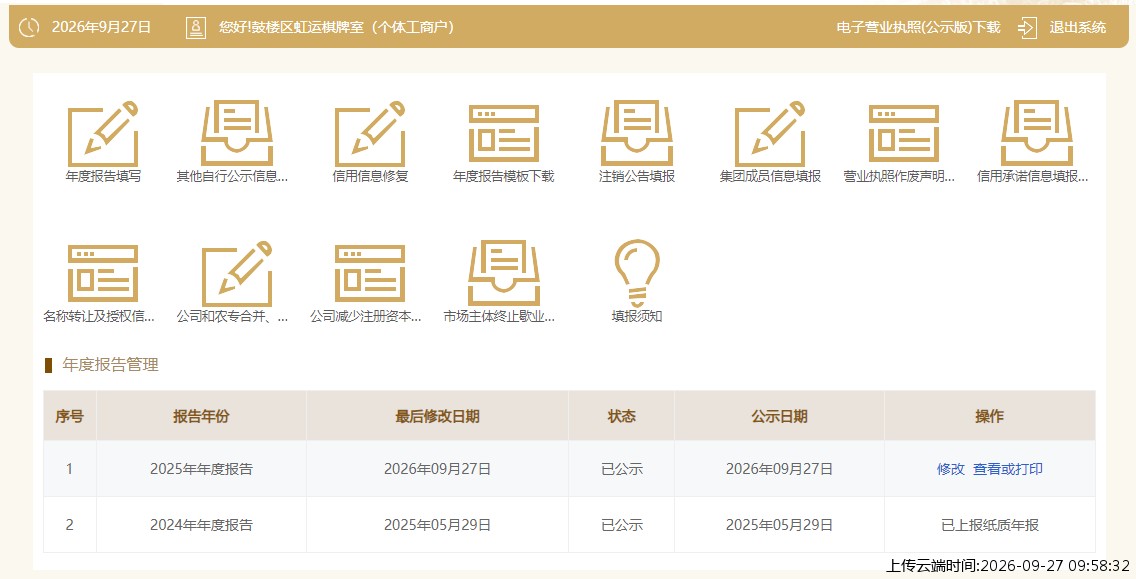Viewport: 1136px width, 579px height.
Task: Select the 注销公告填报 icon
Action: [637, 133]
